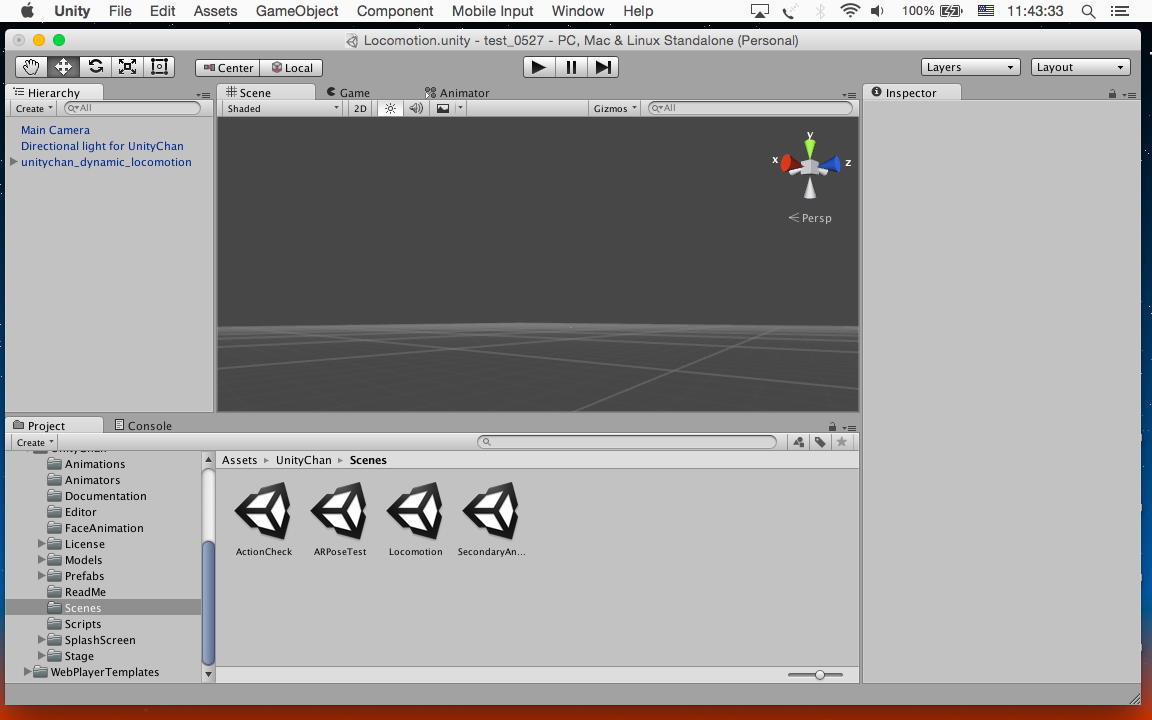Select the Rotate tool
This screenshot has height=720, width=1152.
(95, 67)
